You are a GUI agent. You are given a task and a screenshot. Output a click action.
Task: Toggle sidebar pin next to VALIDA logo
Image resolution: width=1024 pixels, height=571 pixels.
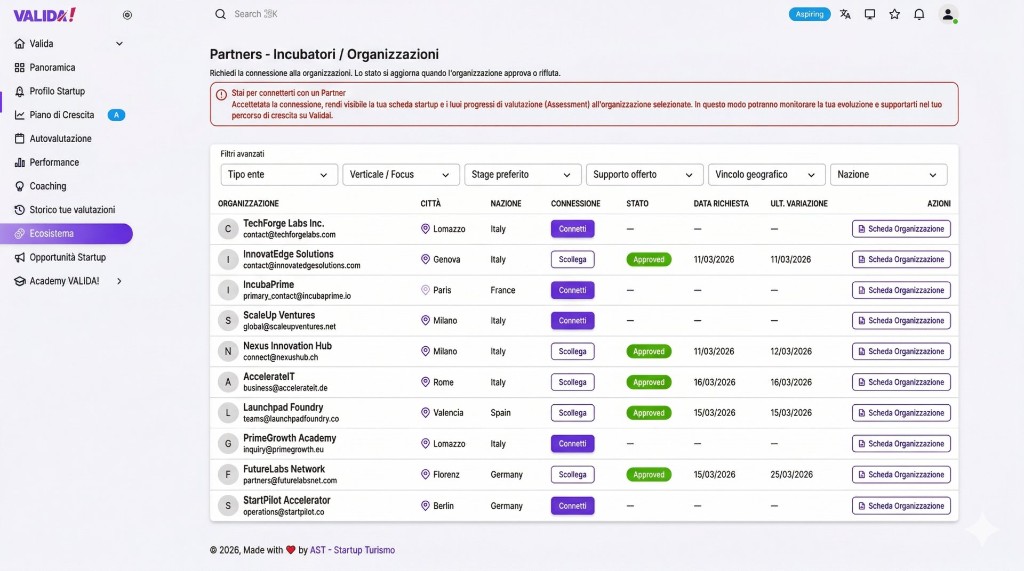click(126, 15)
